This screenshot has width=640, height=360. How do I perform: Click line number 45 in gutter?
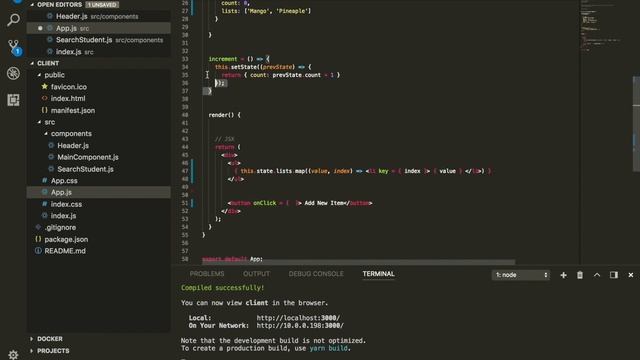tap(185, 155)
